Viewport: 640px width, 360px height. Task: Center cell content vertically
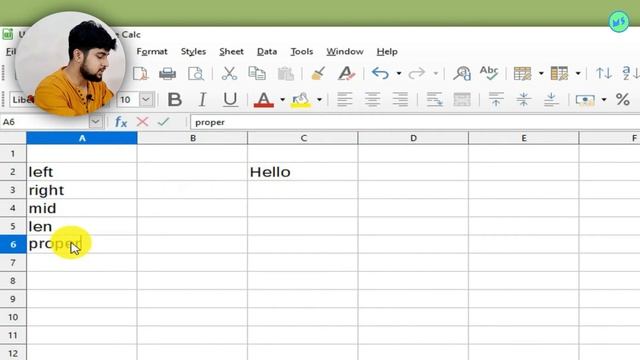tap(524, 100)
